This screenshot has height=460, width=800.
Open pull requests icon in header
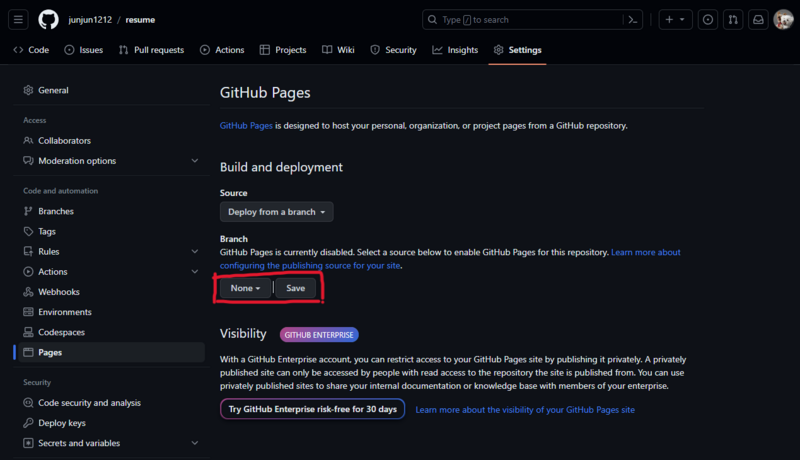[x=733, y=20]
